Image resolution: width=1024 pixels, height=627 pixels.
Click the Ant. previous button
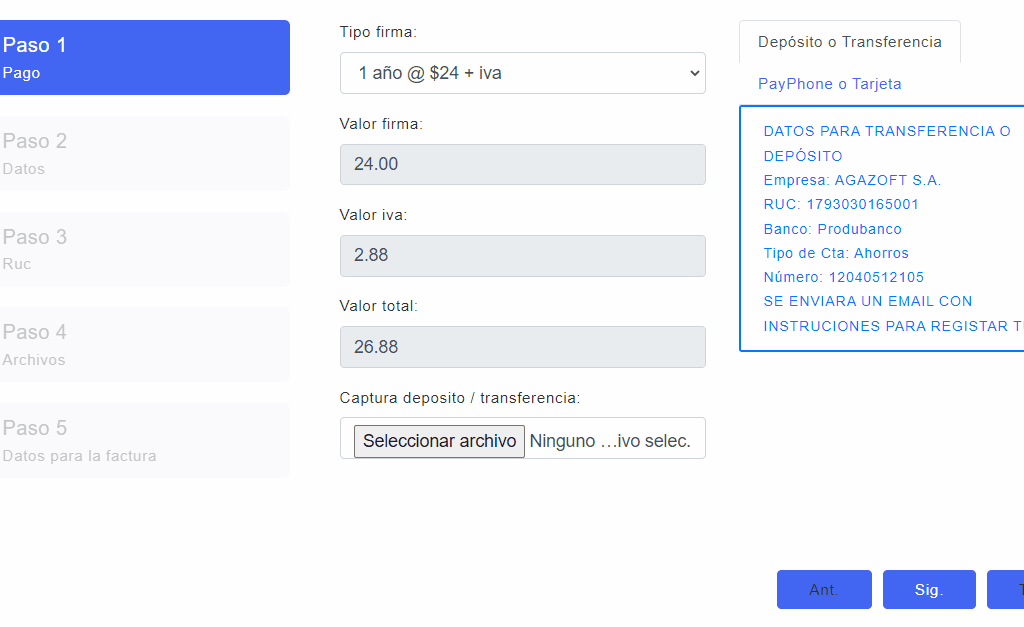pyautogui.click(x=824, y=590)
